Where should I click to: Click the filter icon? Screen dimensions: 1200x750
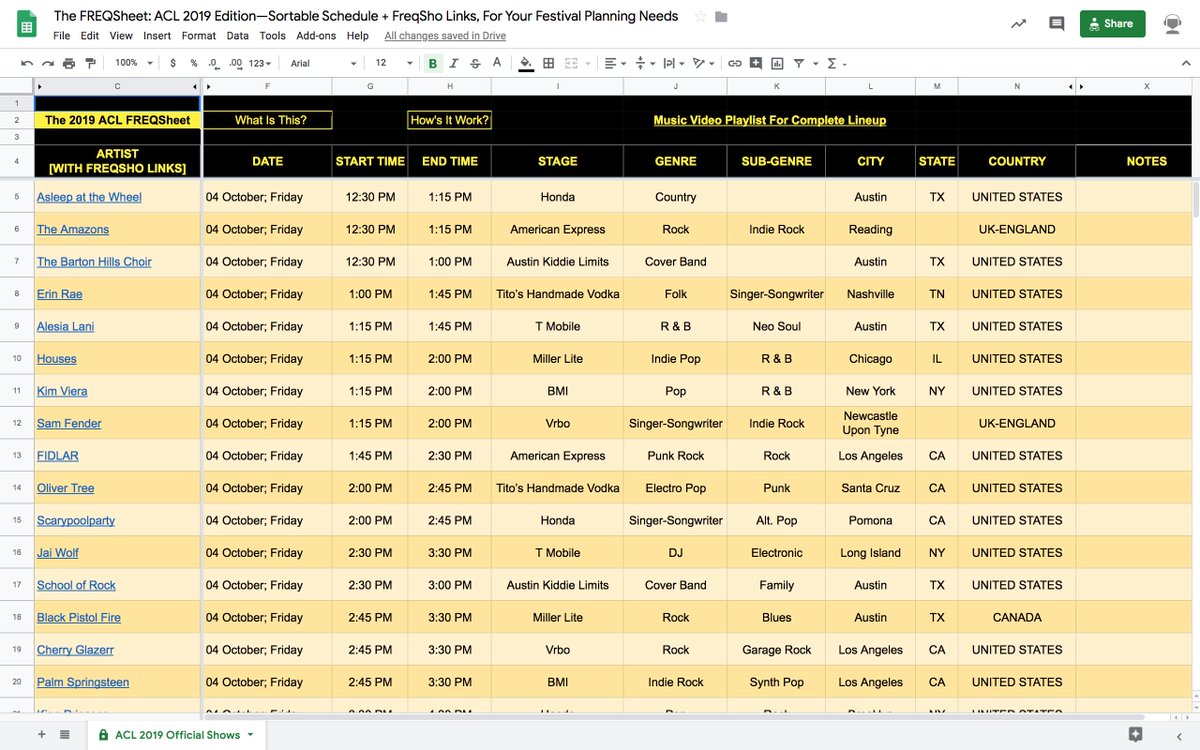click(801, 63)
